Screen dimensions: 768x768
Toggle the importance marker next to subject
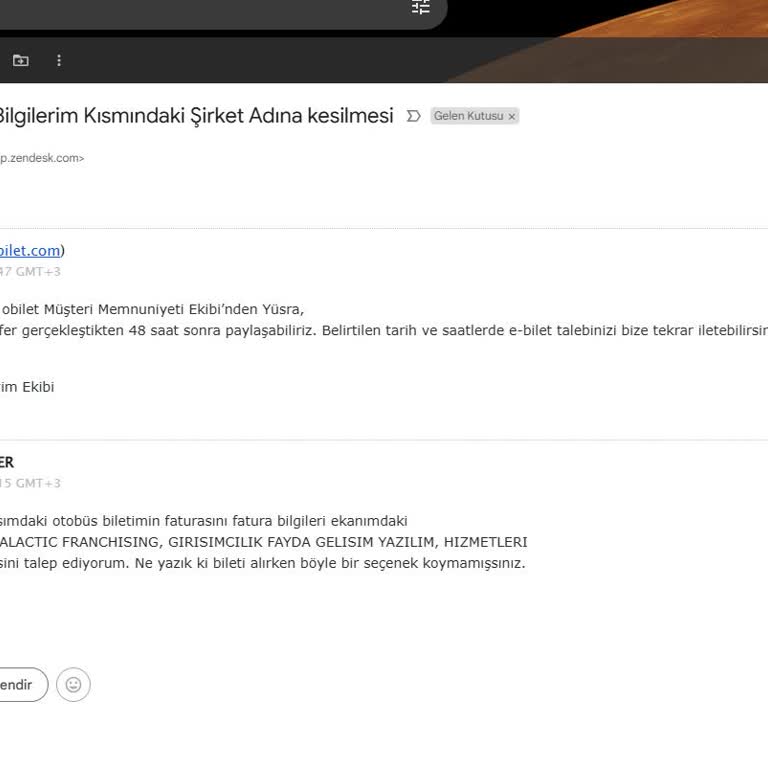413,116
